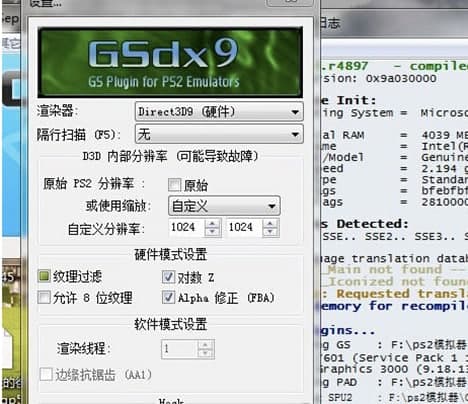Enable the 允许 8 位纹理 checkbox
This screenshot has height=404, width=468.
pyautogui.click(x=44, y=297)
